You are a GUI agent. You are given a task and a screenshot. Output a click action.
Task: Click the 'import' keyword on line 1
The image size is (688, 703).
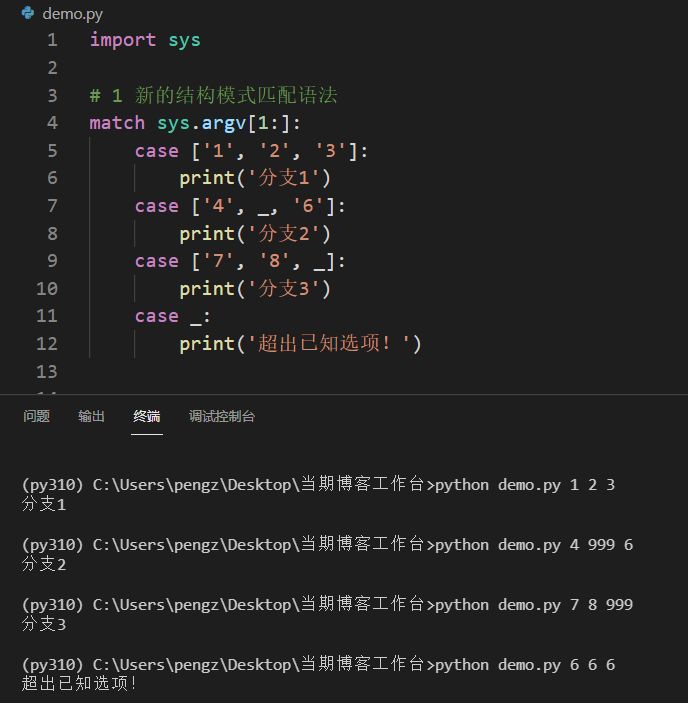(123, 40)
